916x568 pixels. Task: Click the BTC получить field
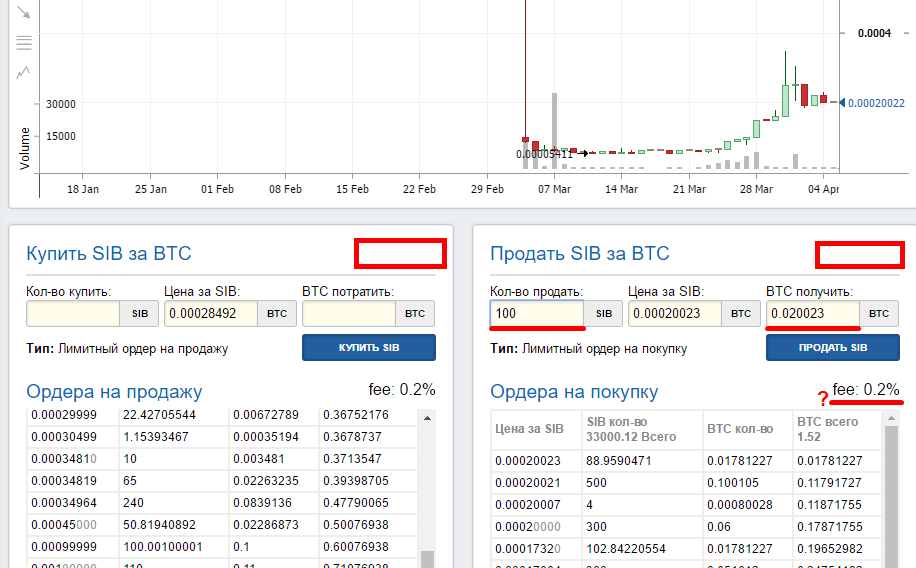[813, 313]
